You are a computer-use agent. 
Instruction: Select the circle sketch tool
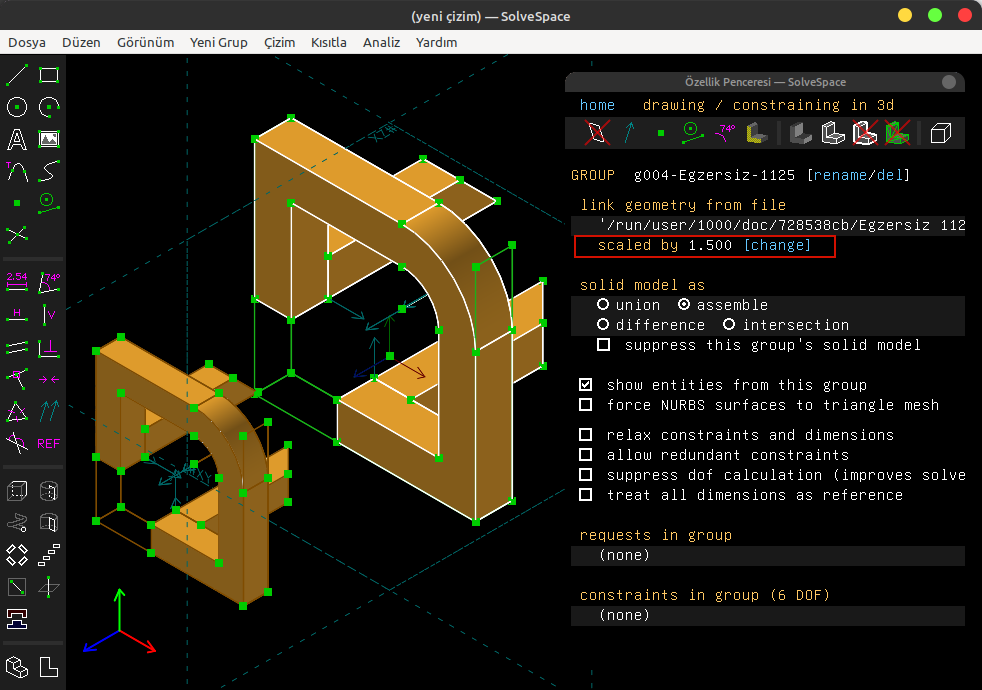[17, 107]
